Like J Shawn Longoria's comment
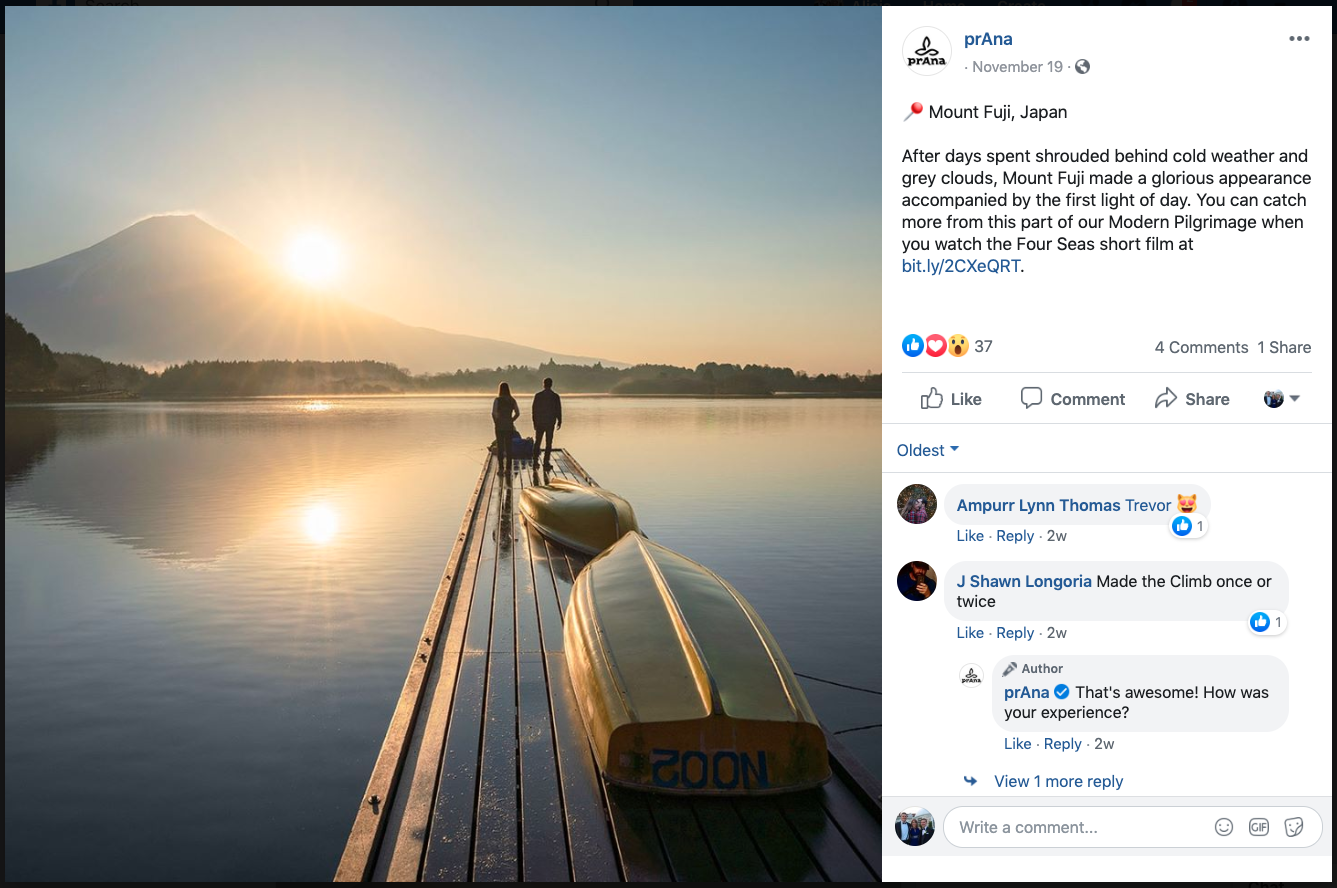 pos(970,632)
